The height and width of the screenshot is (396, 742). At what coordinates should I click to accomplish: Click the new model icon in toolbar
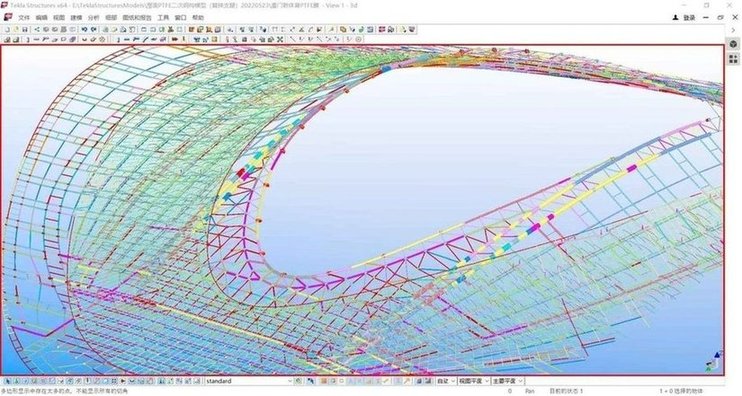tap(8, 29)
